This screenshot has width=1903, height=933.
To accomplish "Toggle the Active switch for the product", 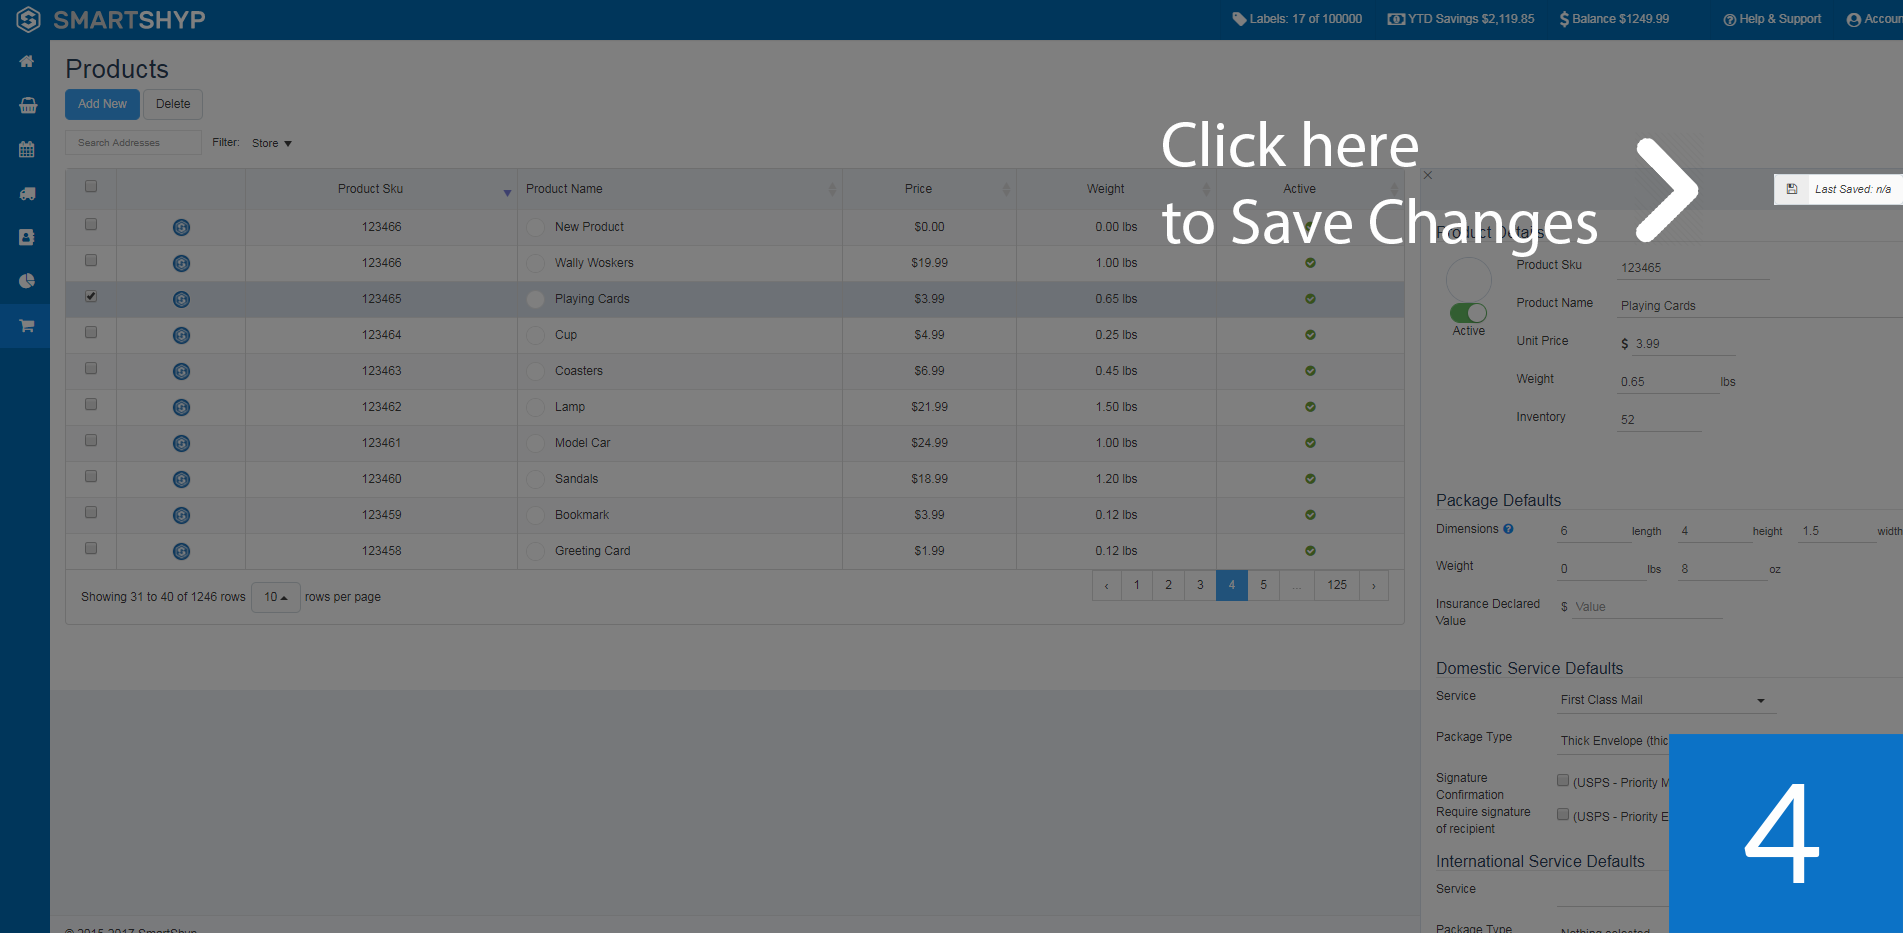I will tap(1468, 313).
